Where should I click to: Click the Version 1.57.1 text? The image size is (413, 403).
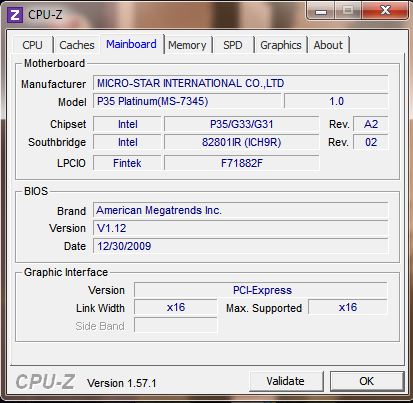click(122, 383)
